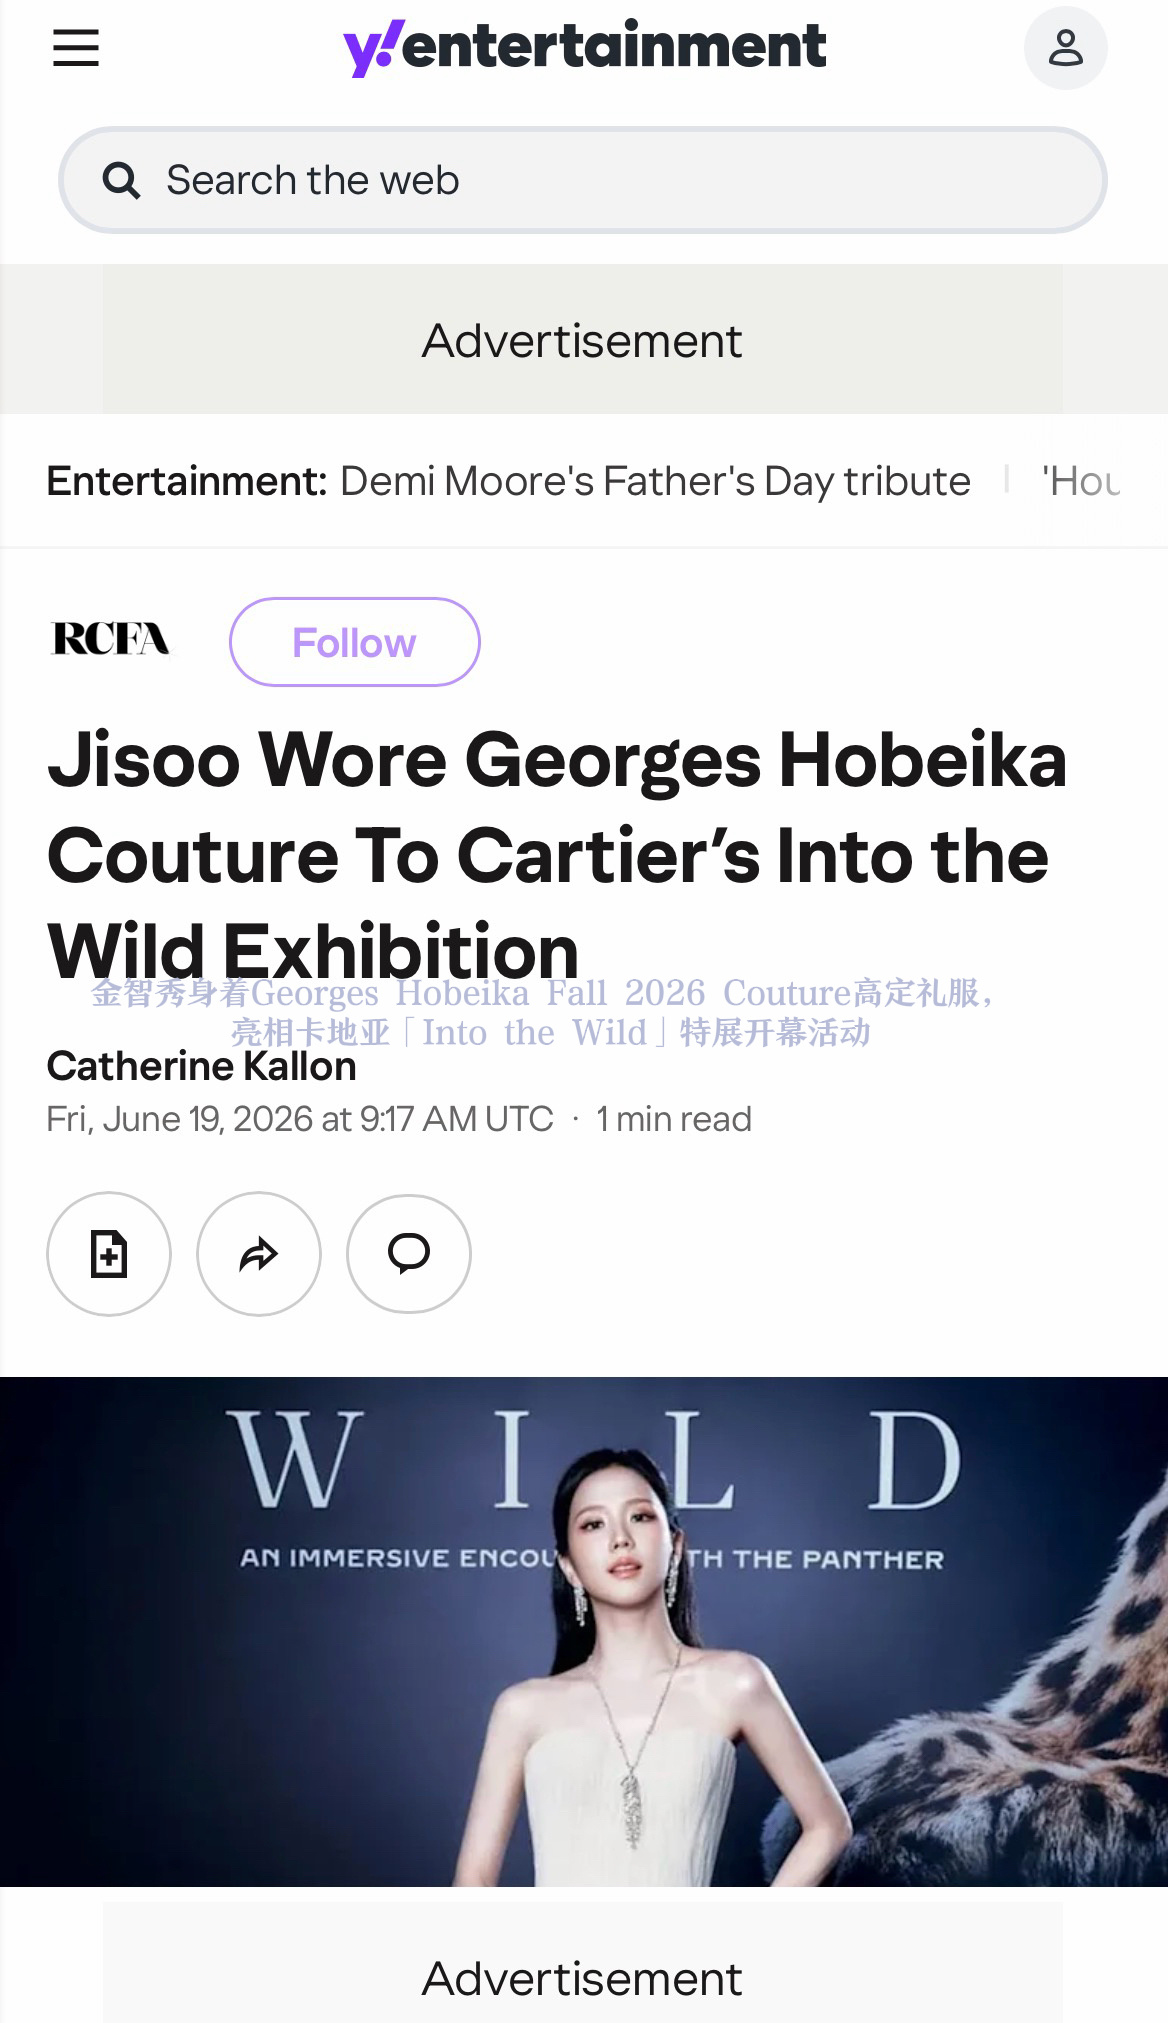The image size is (1168, 2023).
Task: Click the Chinese translation subtitle text
Action: tap(545, 1012)
